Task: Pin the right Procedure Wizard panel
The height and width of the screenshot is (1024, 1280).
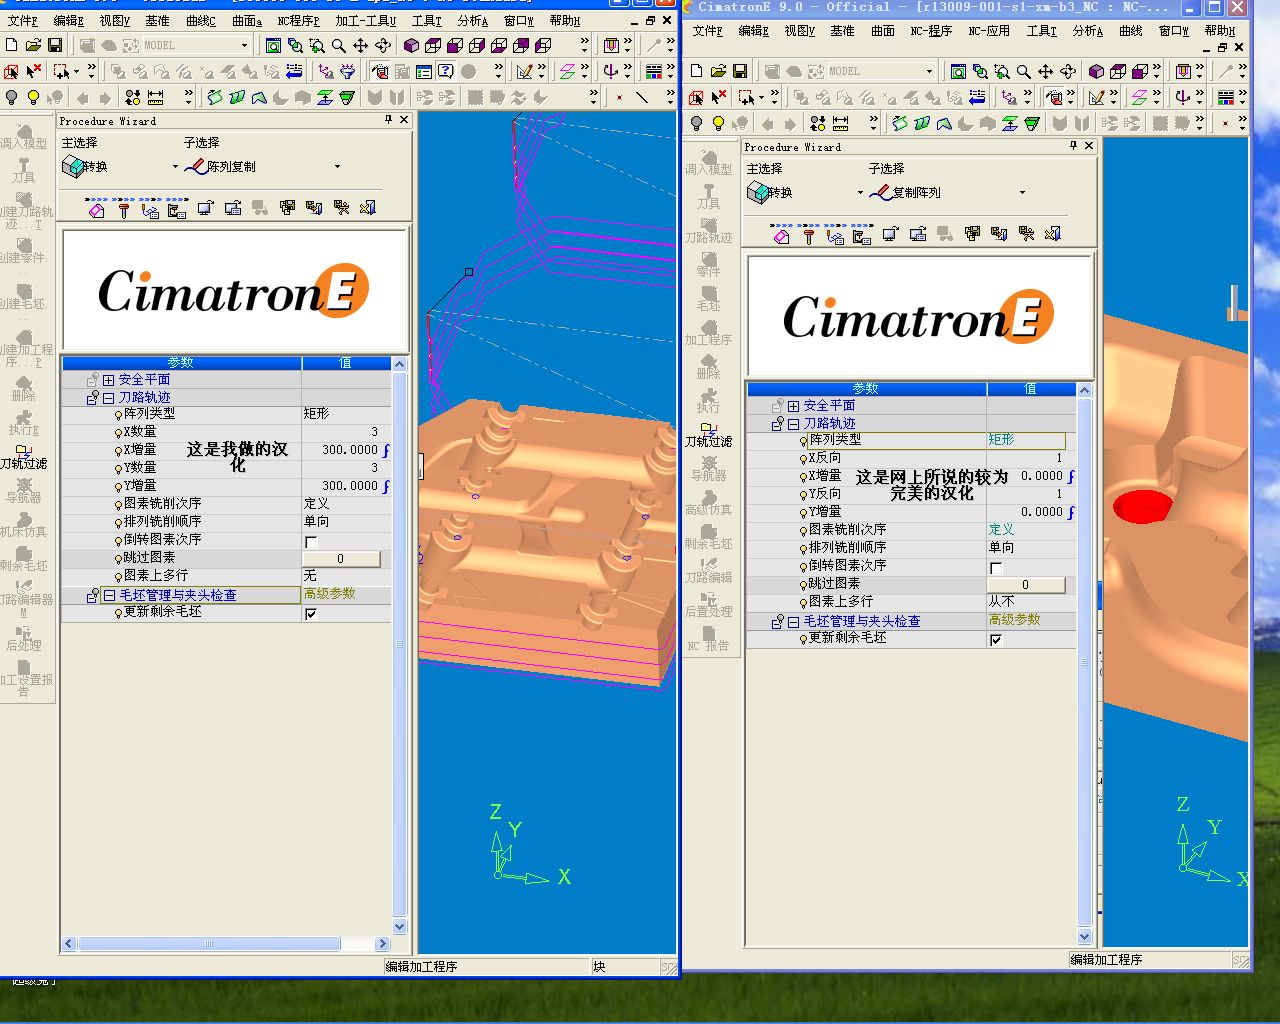Action: (x=1073, y=146)
